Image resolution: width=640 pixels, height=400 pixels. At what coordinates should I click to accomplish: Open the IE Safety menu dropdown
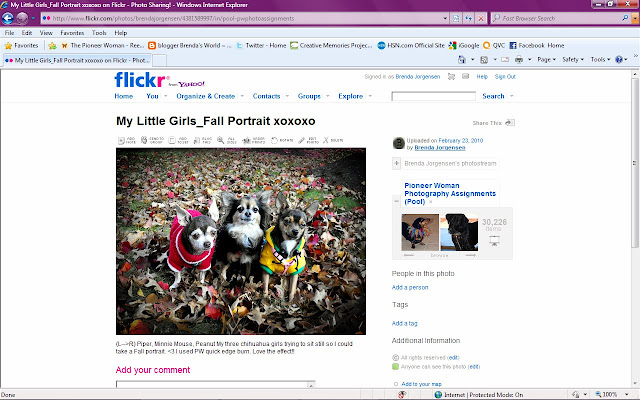(x=573, y=60)
